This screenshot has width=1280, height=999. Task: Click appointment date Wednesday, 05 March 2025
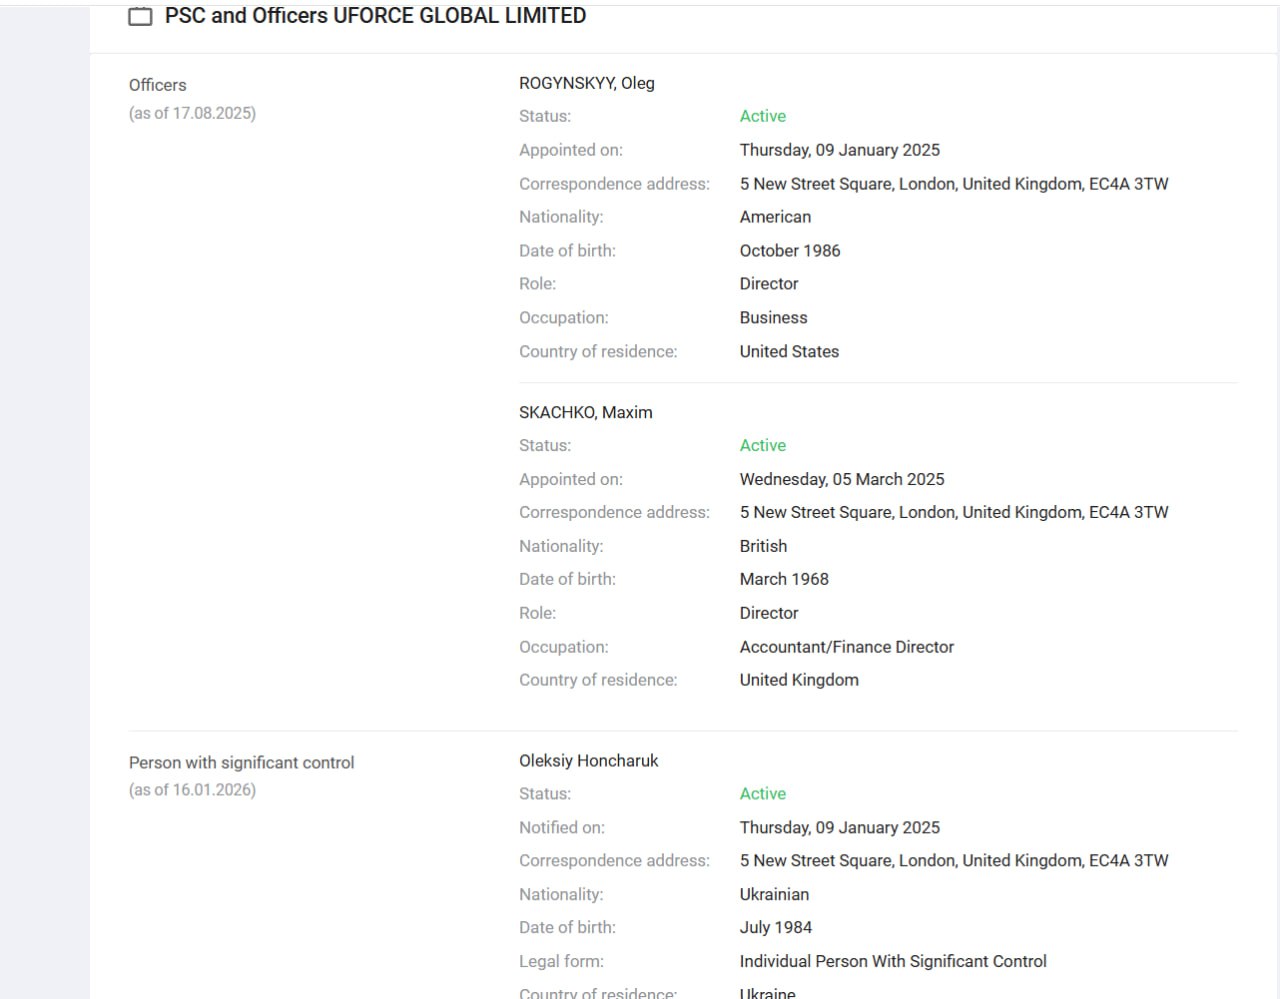(x=842, y=479)
